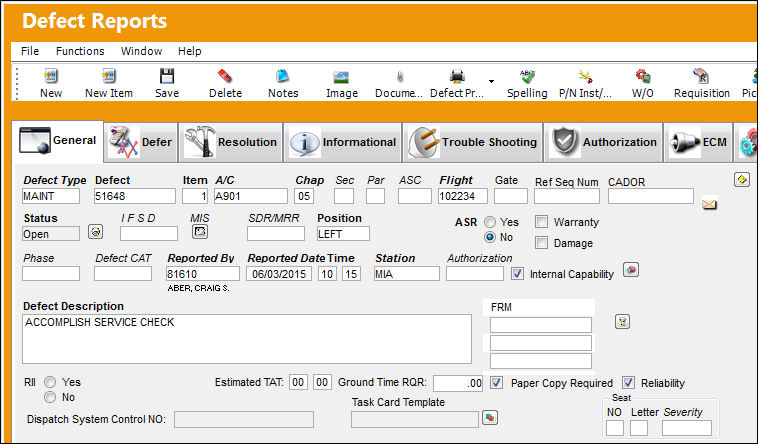Switch to the General tab
Image resolution: width=758 pixels, height=444 pixels.
click(x=58, y=141)
